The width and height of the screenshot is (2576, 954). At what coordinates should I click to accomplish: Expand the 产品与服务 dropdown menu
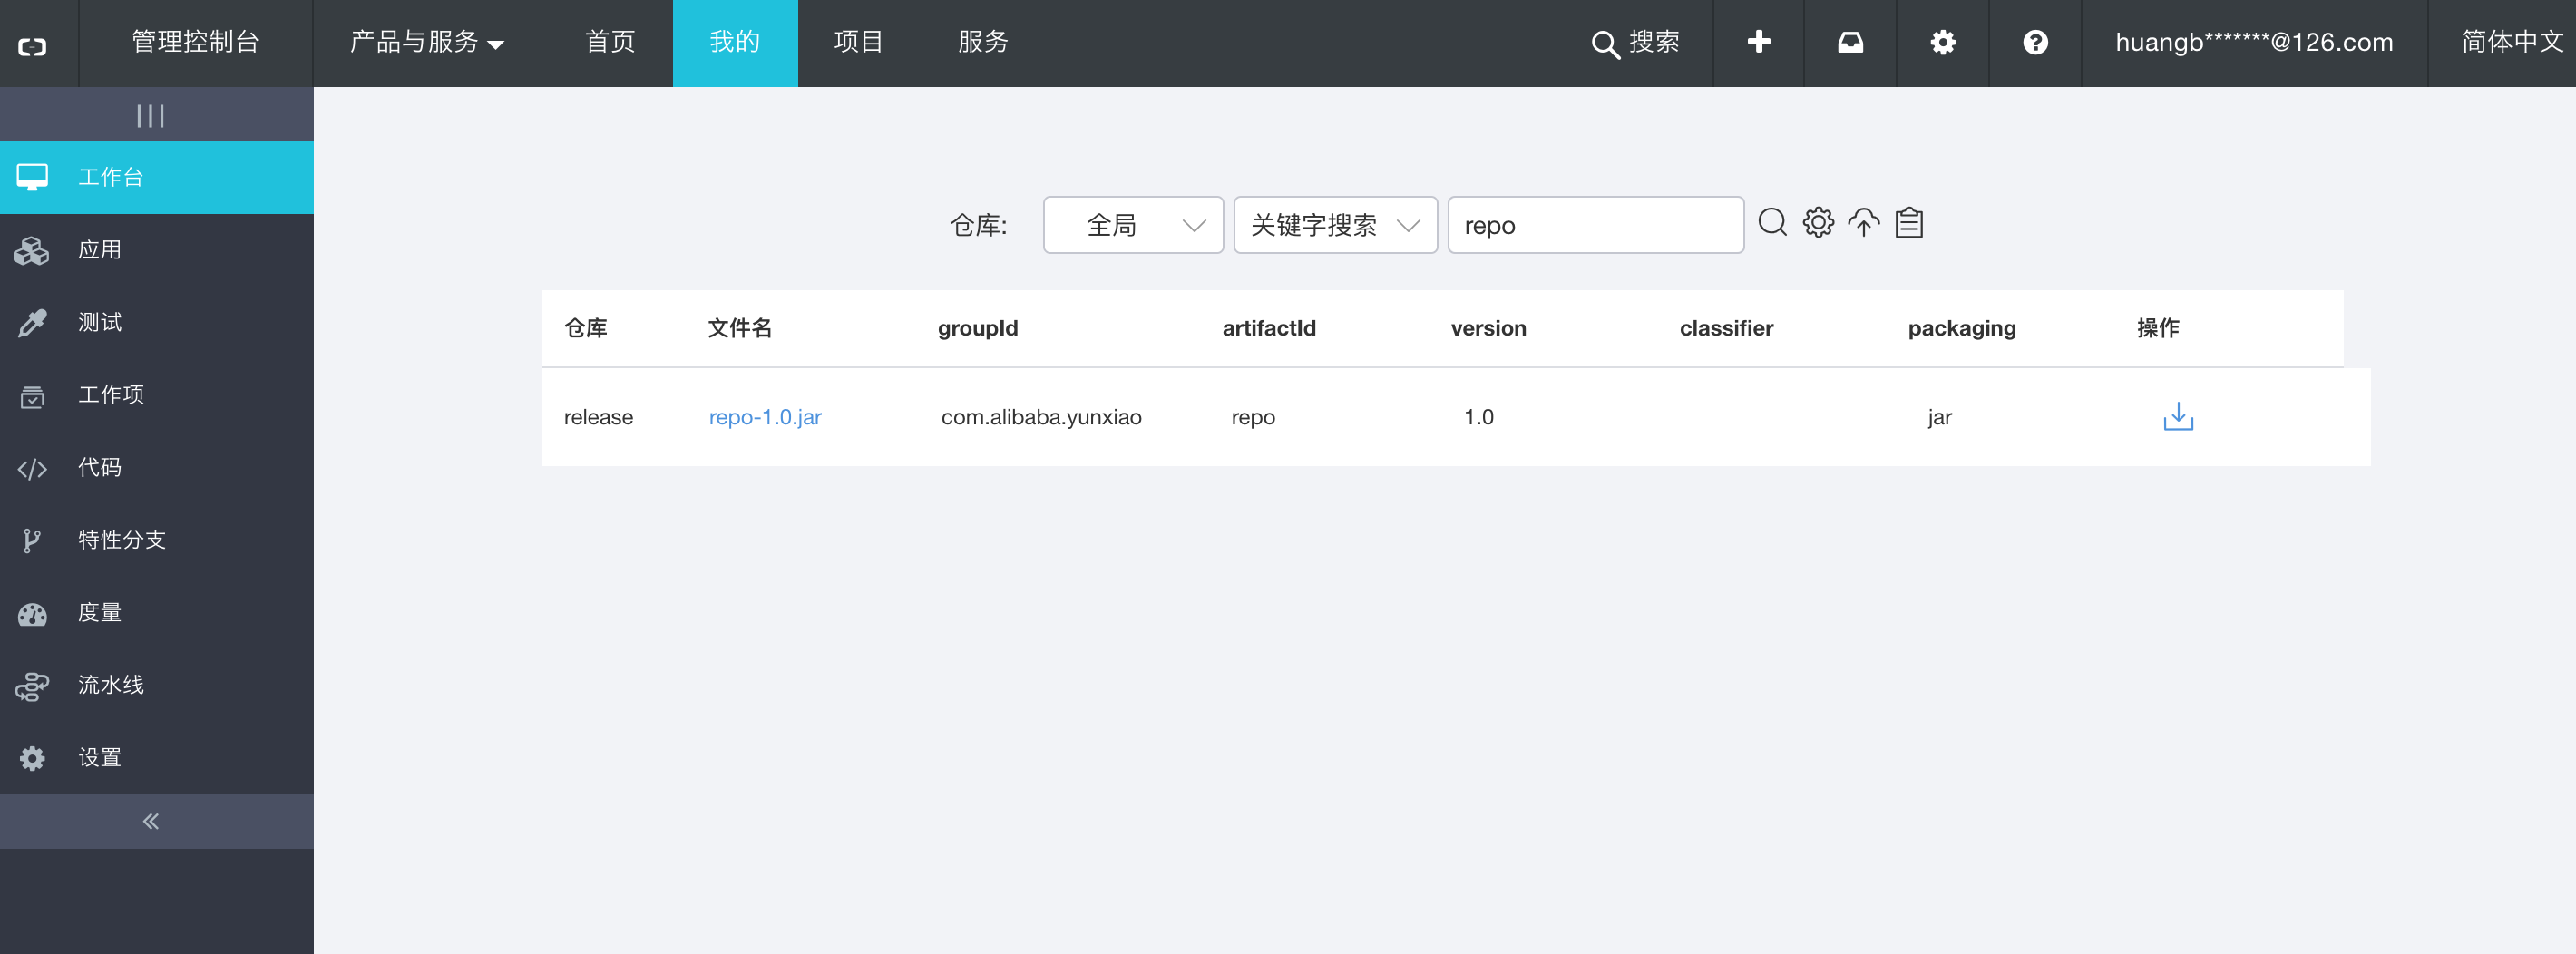(427, 42)
